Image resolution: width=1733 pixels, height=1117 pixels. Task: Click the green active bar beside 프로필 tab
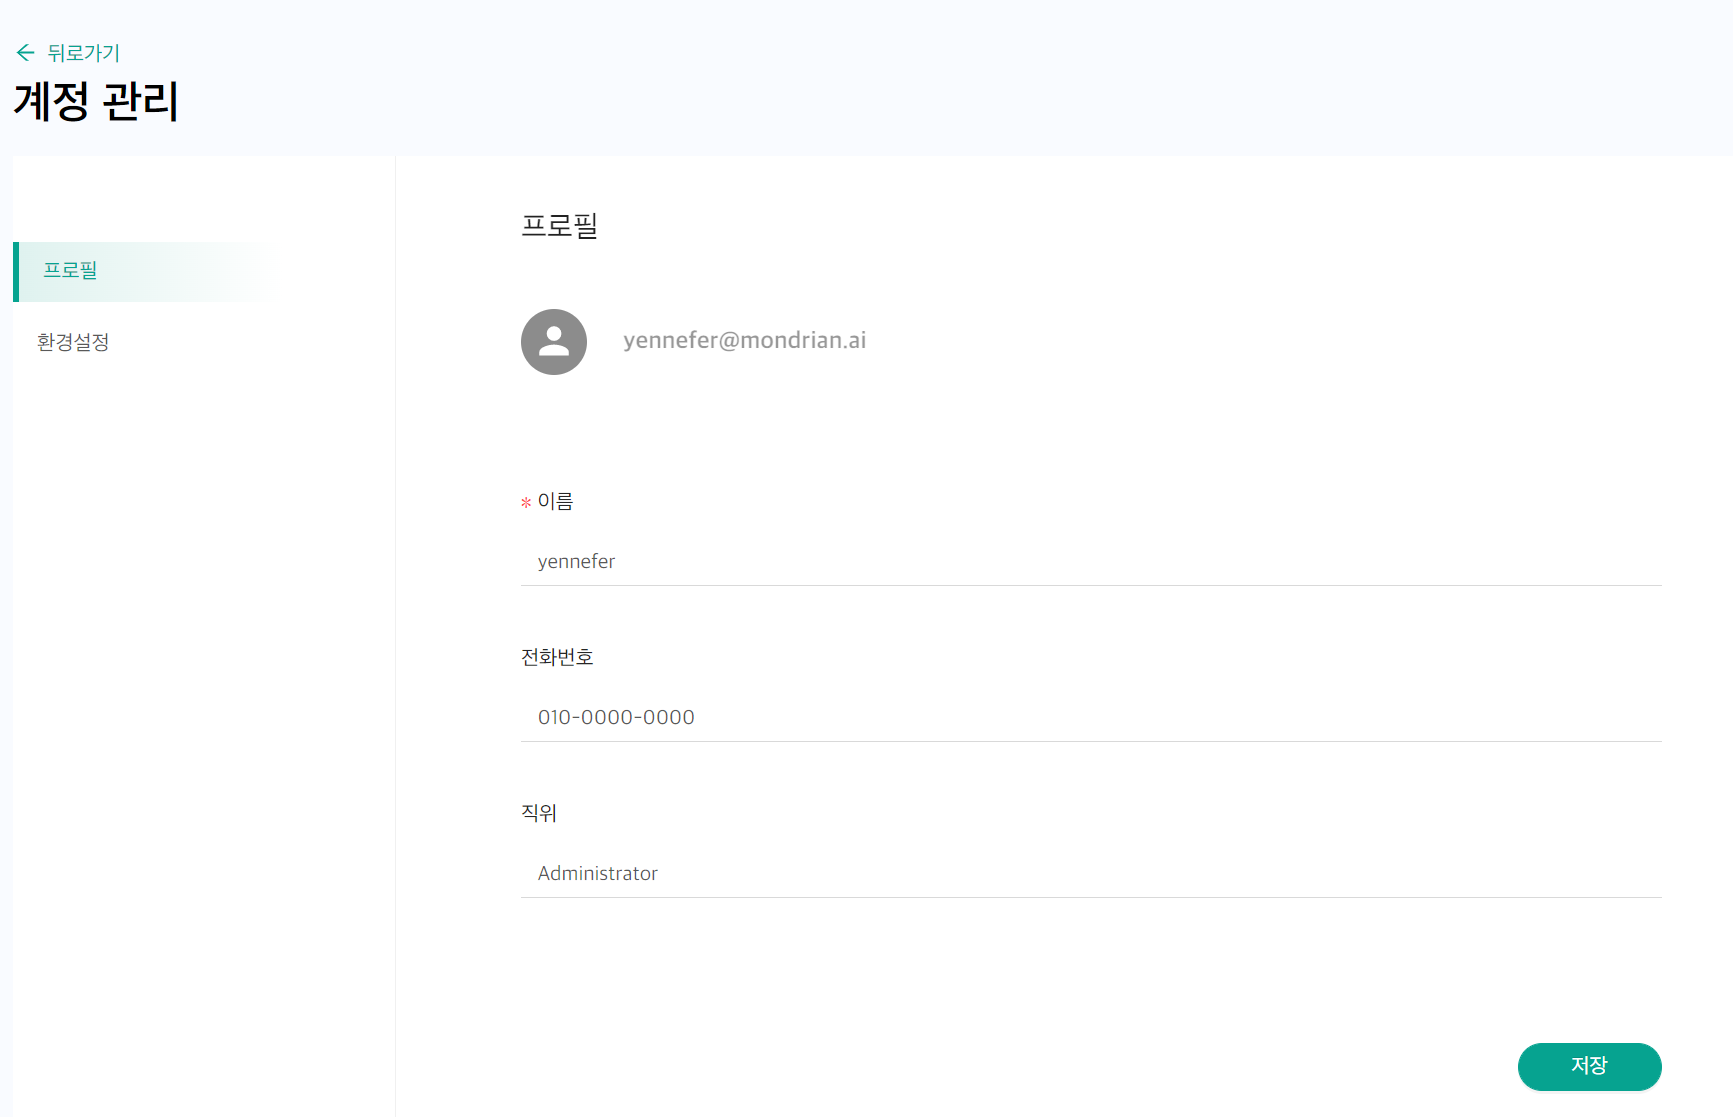pos(16,272)
